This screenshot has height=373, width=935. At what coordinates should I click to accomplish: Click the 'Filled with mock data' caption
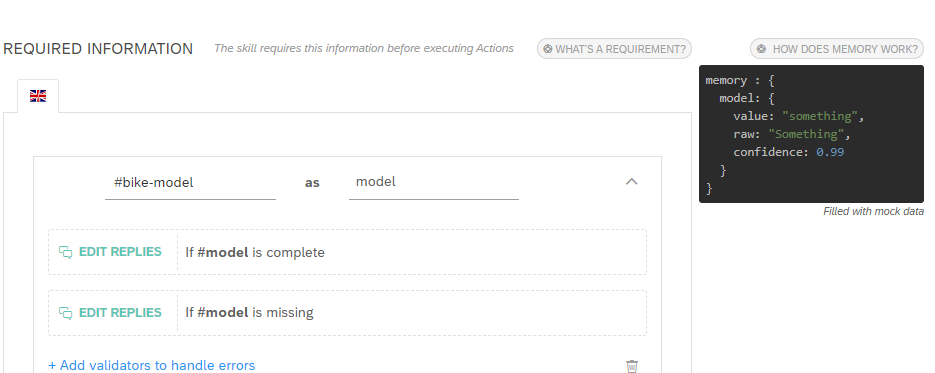(873, 212)
